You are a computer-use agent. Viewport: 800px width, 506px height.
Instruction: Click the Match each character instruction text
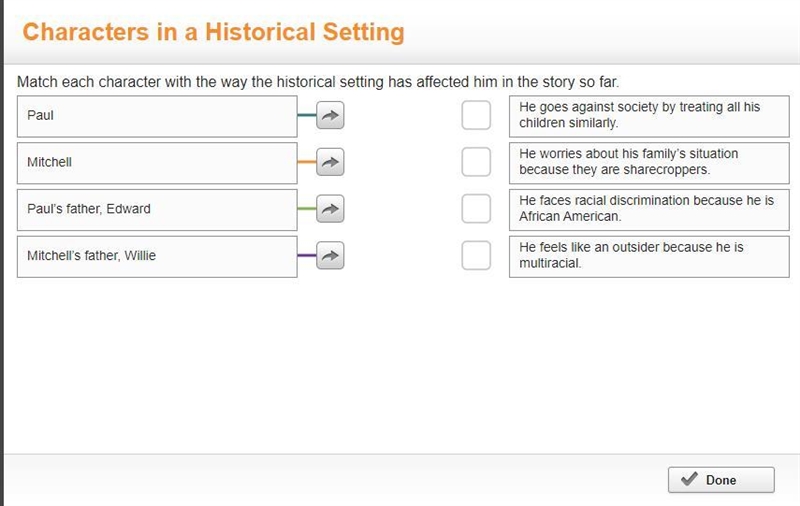[x=318, y=82]
